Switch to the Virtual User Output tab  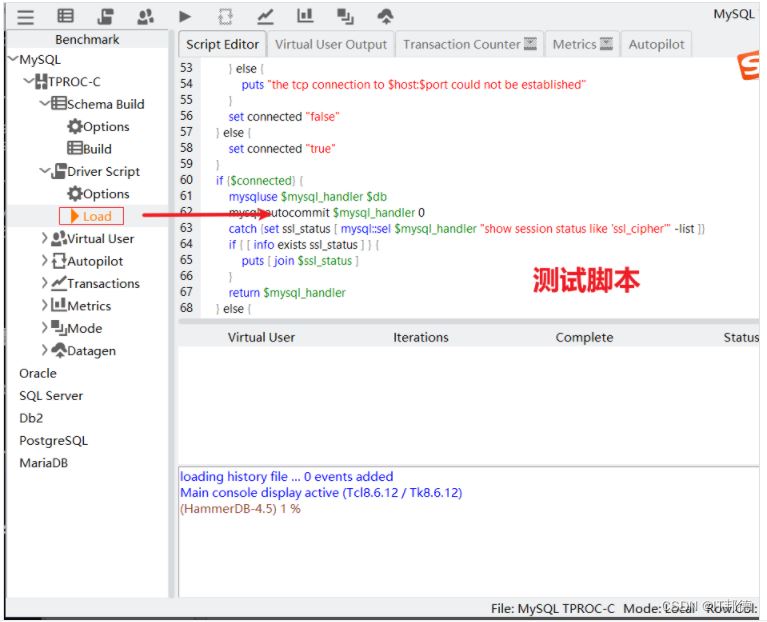coord(330,44)
